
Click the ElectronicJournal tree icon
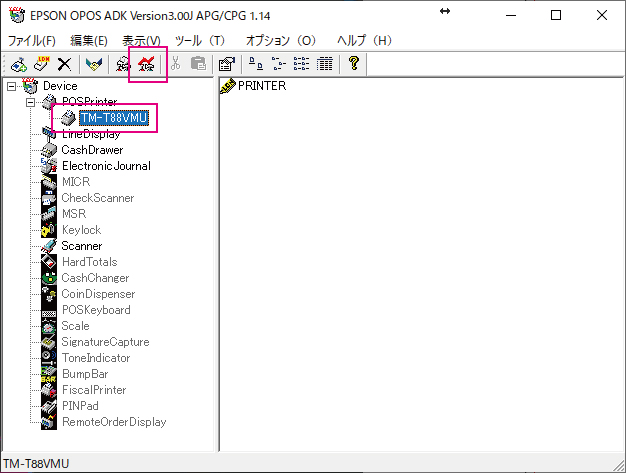pyautogui.click(x=49, y=166)
